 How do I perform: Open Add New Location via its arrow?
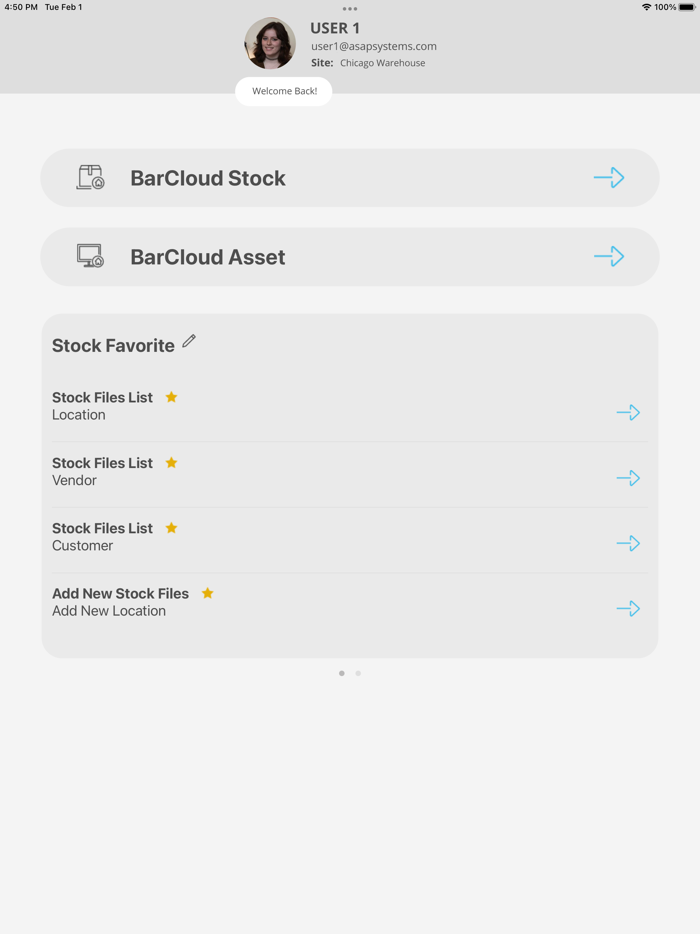coord(628,608)
